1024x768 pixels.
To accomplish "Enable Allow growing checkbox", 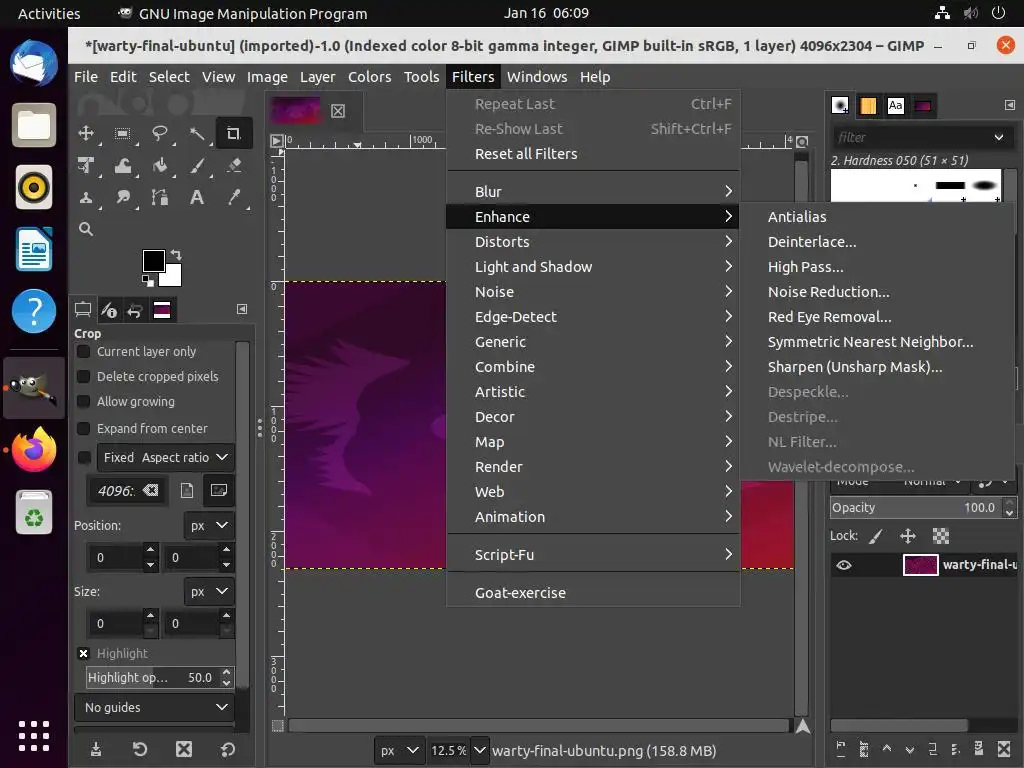I will click(84, 402).
